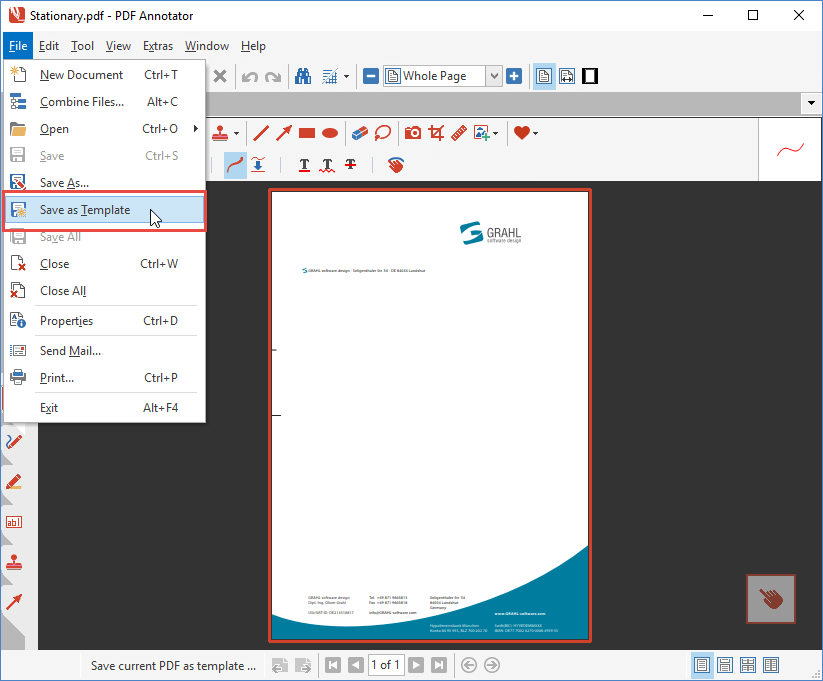Select the Crop tool on the toolbar
823x681 pixels.
click(x=436, y=133)
